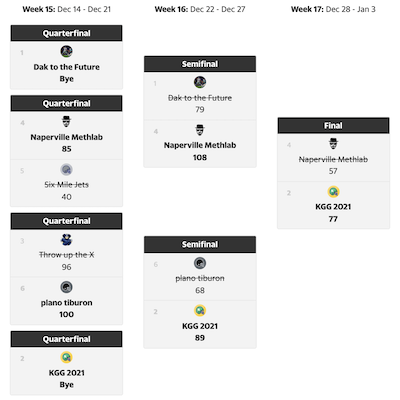400x400 pixels.
Task: Click Dak to the Future avatar in first Quarterfinal
Action: [x=67, y=51]
